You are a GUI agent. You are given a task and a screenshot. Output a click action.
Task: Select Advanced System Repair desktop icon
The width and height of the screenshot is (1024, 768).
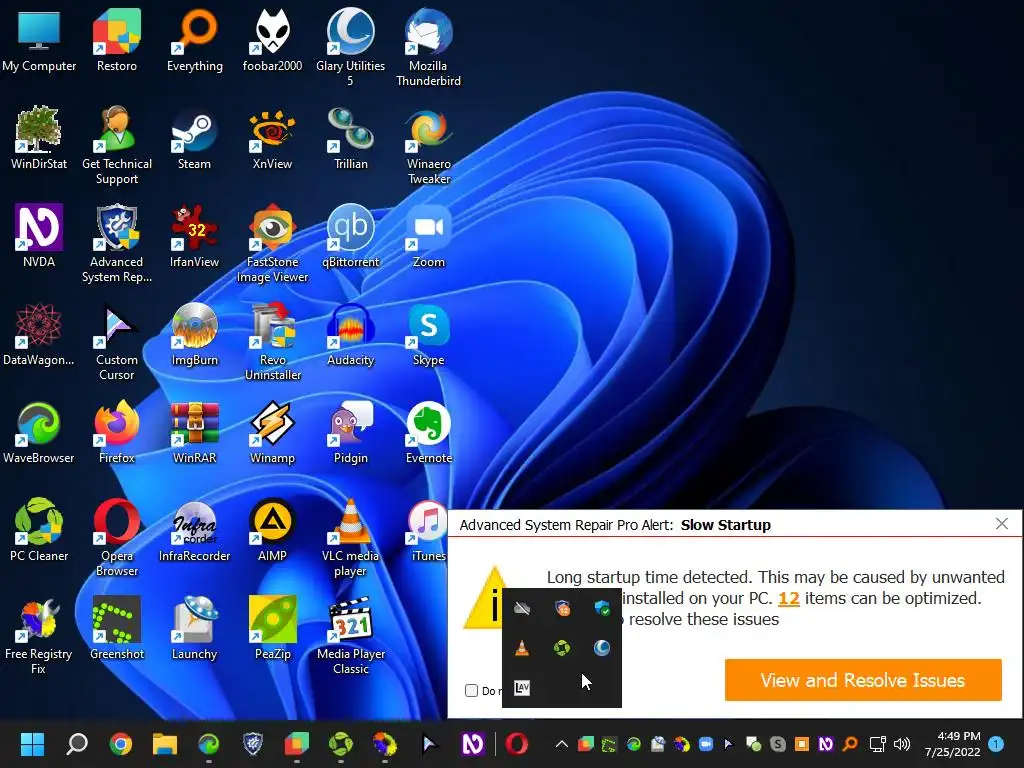[x=116, y=243]
